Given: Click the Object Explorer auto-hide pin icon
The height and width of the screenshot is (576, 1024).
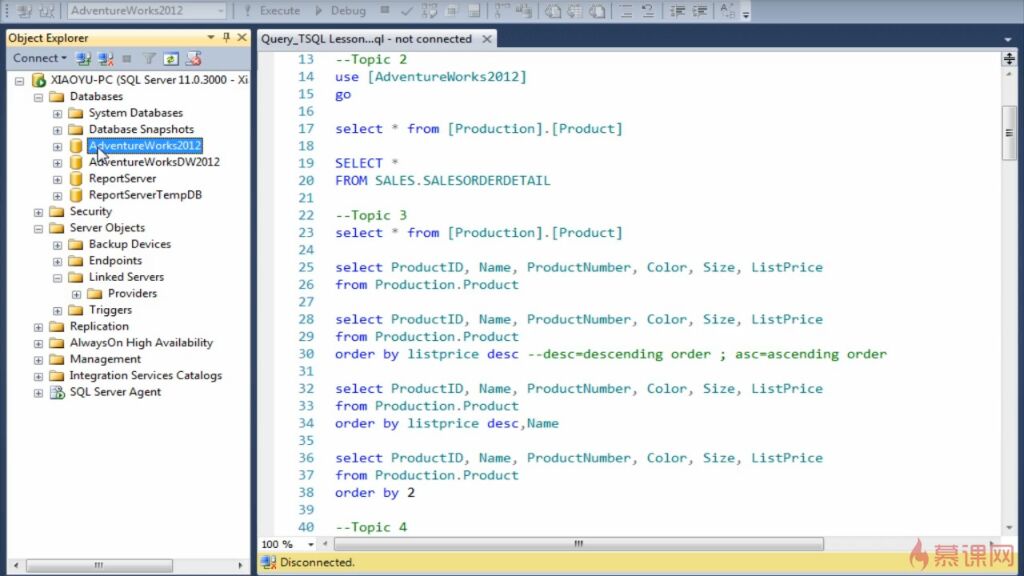Looking at the screenshot, I should tap(226, 38).
